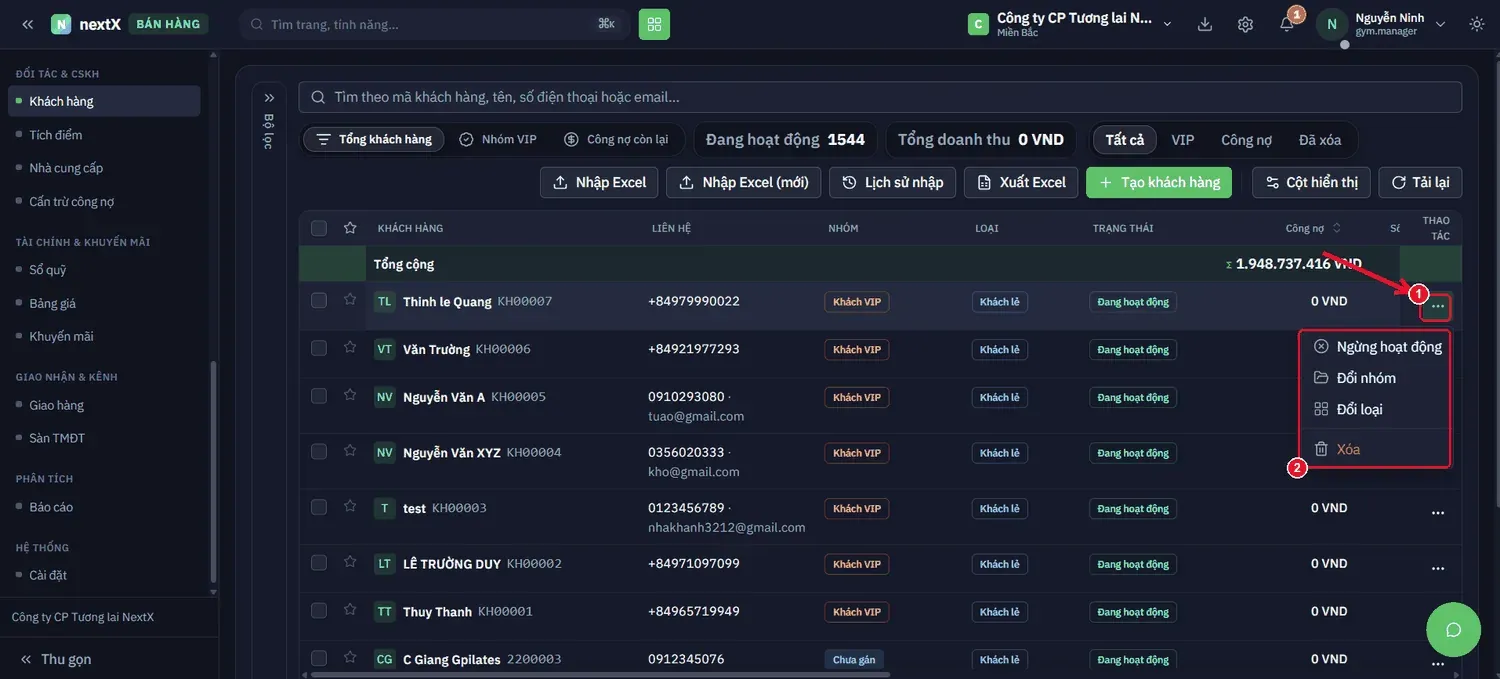This screenshot has height=679, width=1500.
Task: Click the nextX logo icon
Action: pos(61,24)
